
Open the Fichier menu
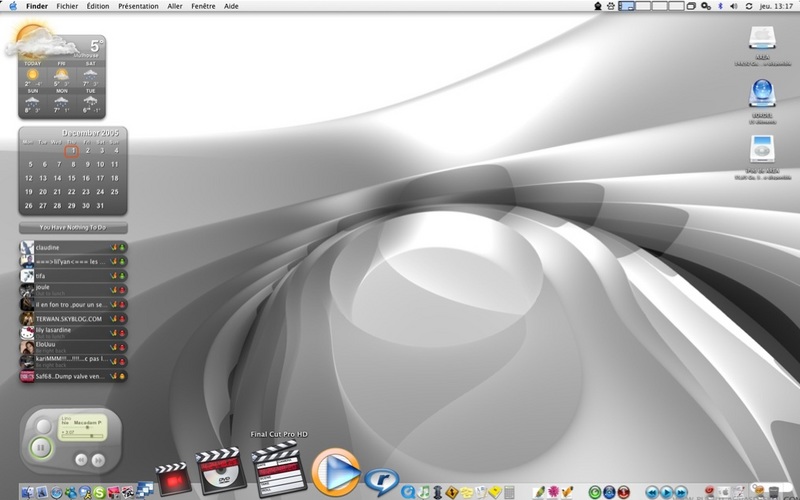67,6
